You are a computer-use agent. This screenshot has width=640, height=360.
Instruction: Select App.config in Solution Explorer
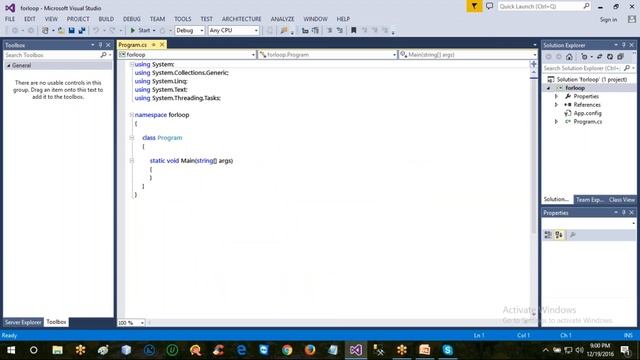[587, 113]
